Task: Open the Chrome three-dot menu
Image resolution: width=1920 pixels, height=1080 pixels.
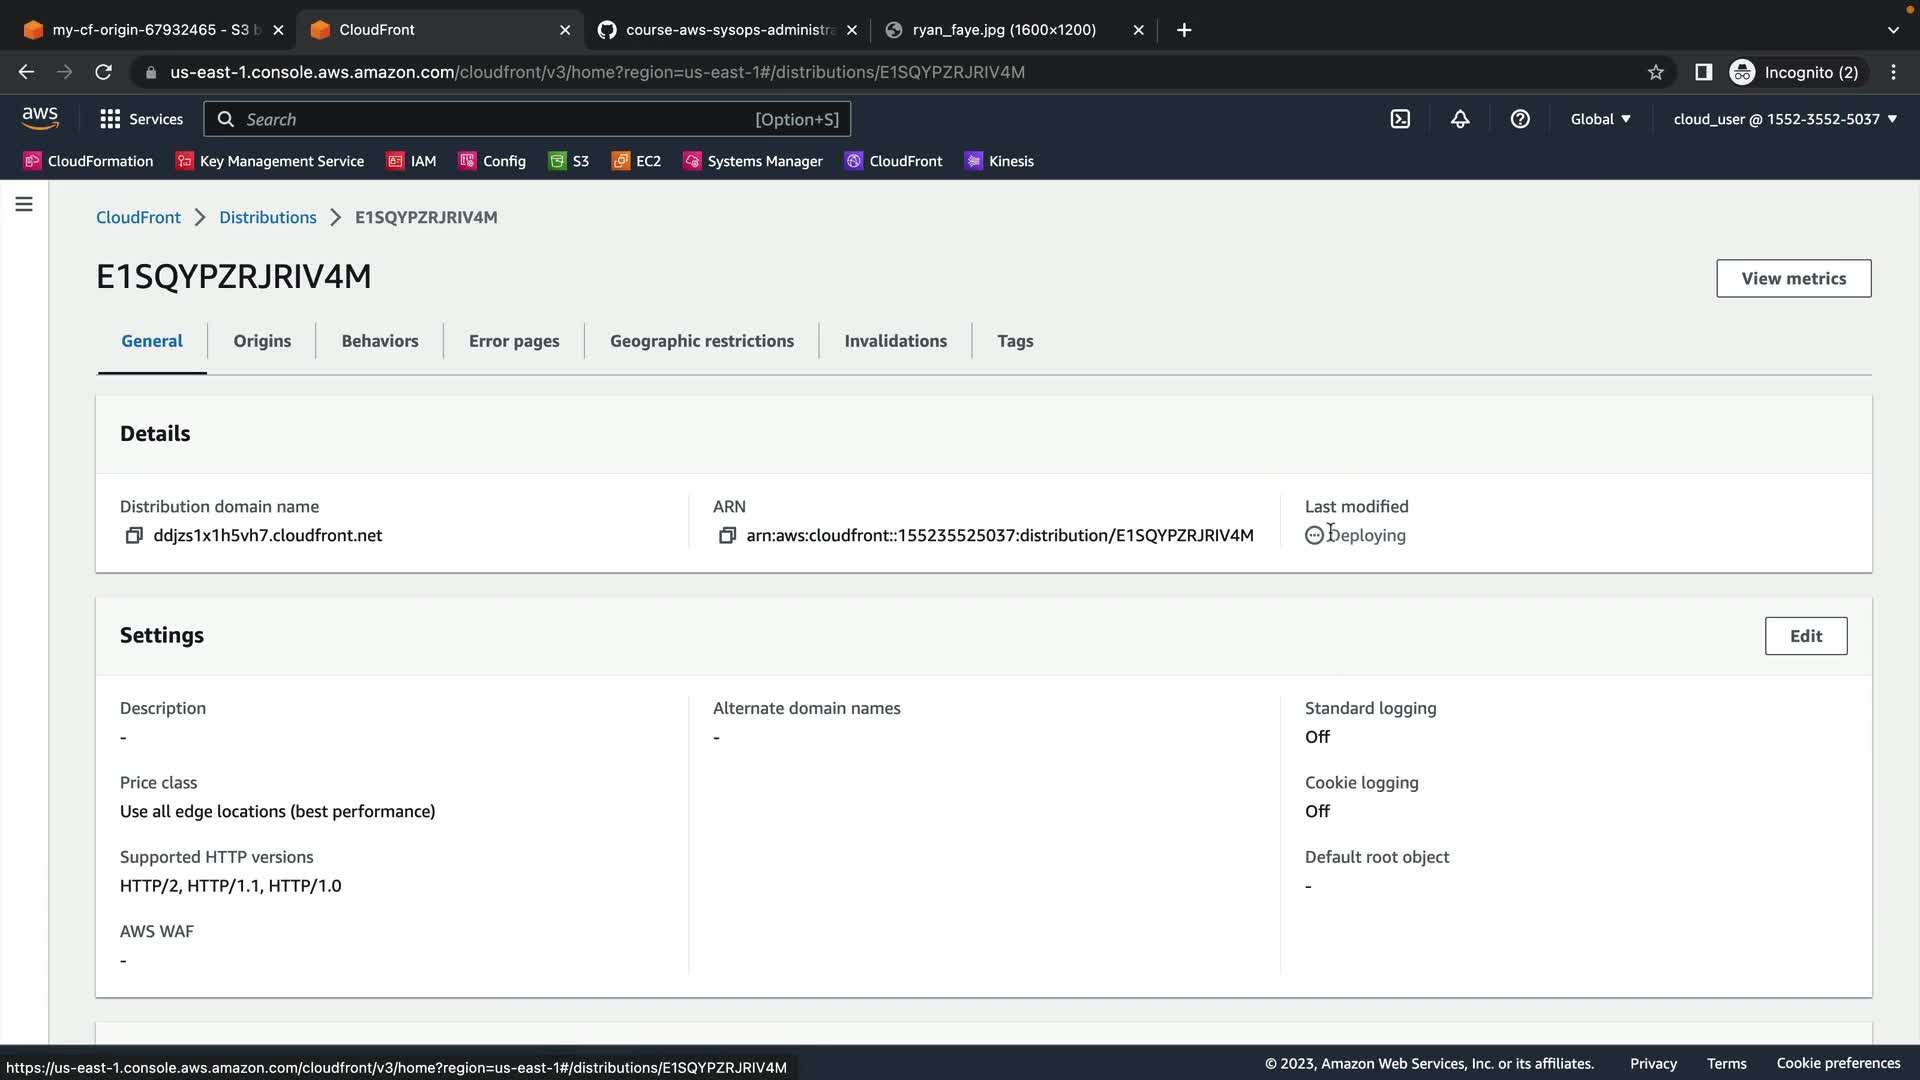Action: tap(1893, 72)
